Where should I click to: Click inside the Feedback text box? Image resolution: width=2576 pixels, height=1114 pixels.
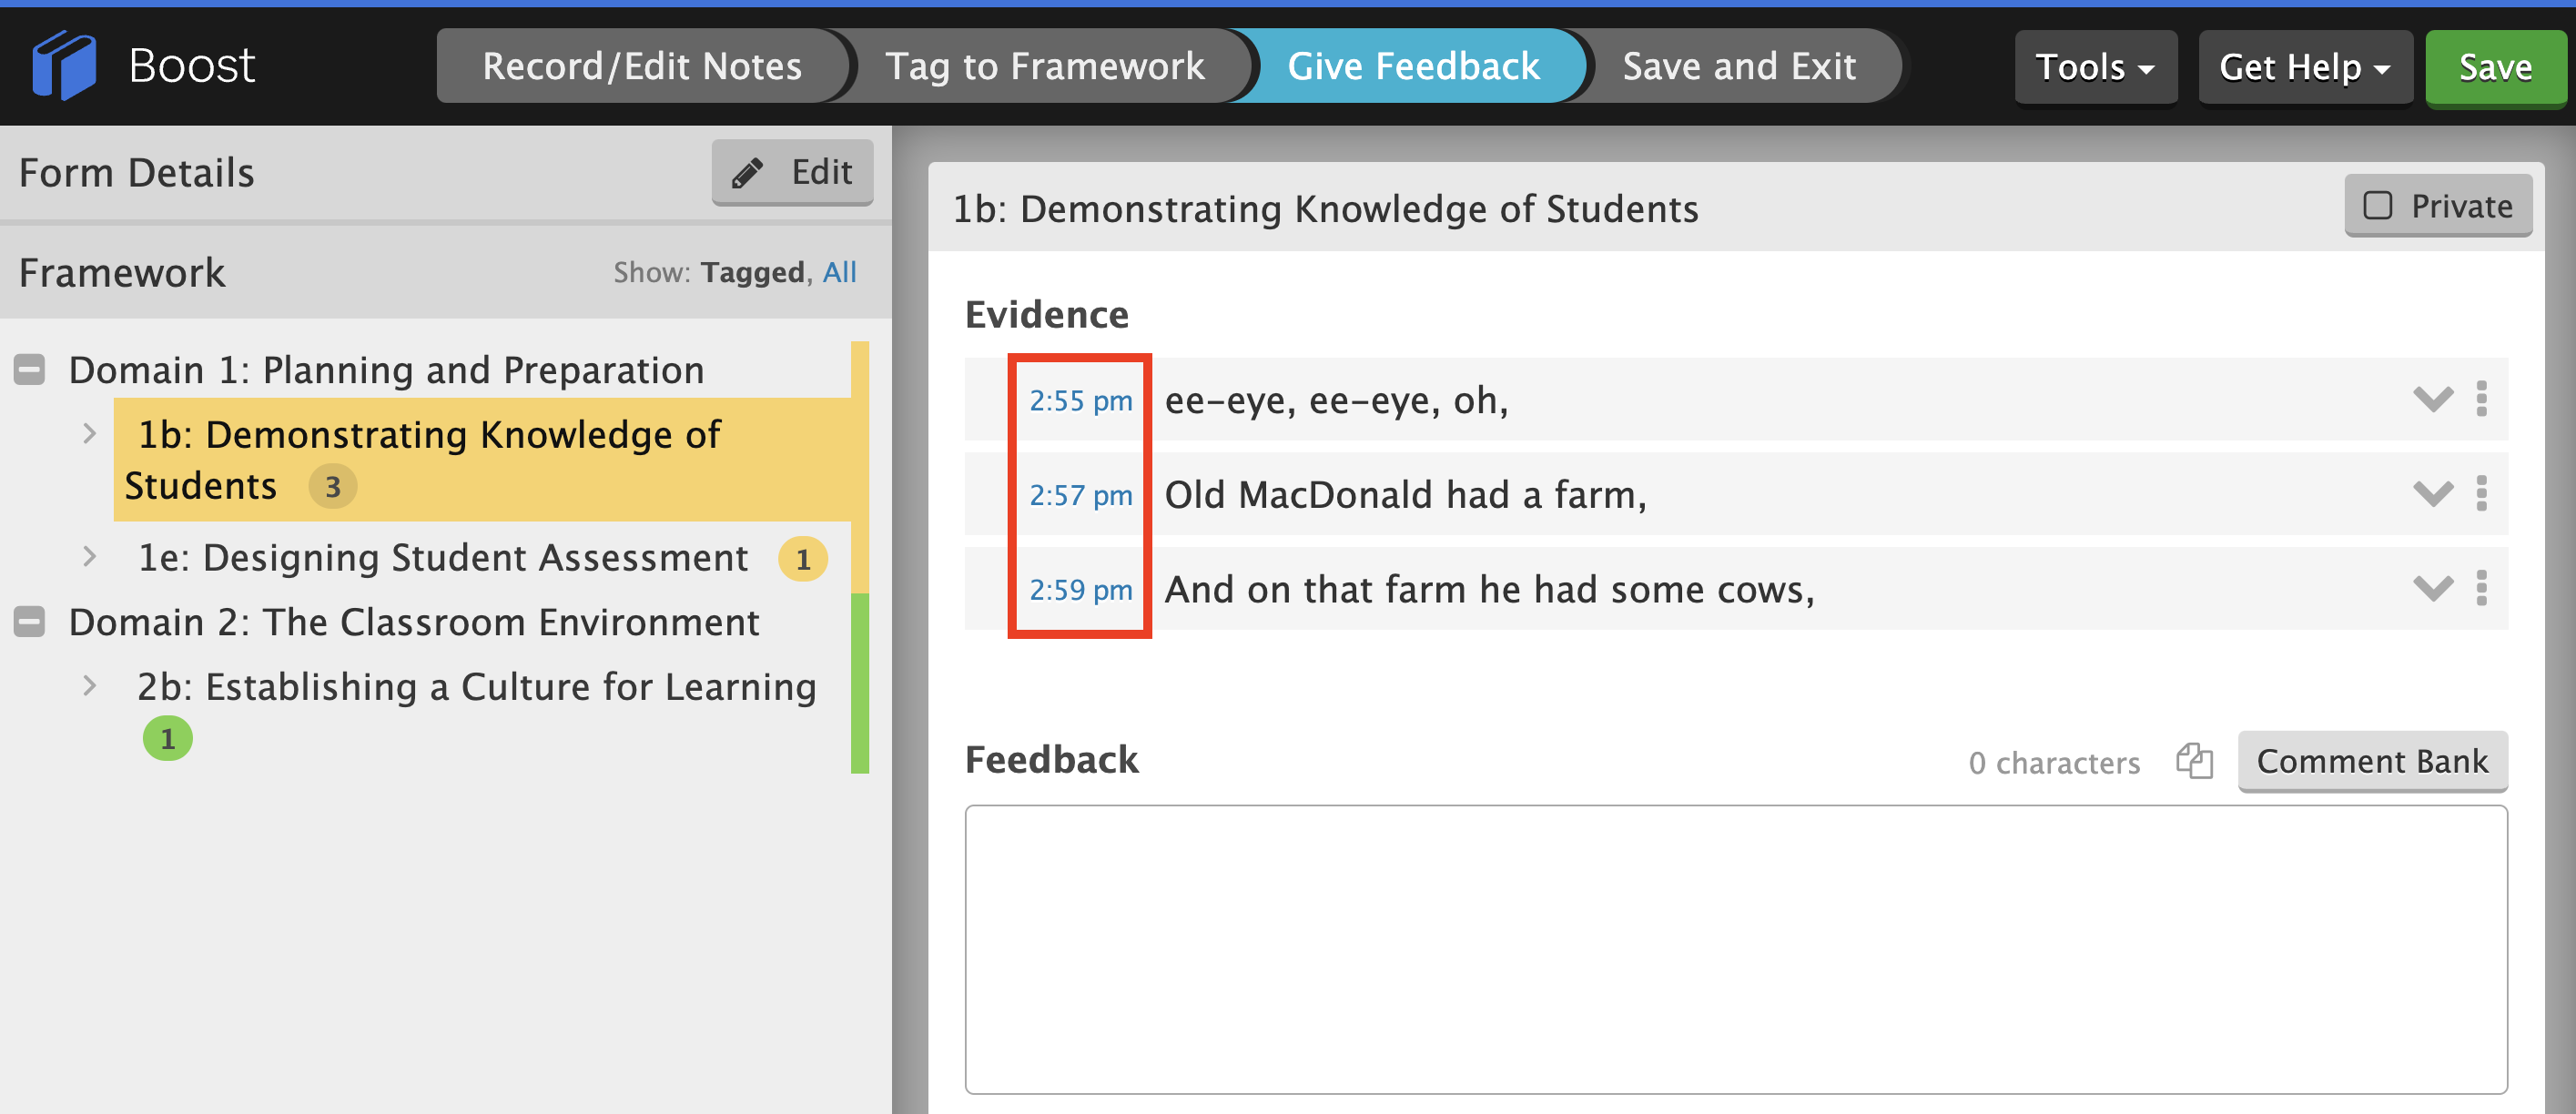tap(1735, 949)
